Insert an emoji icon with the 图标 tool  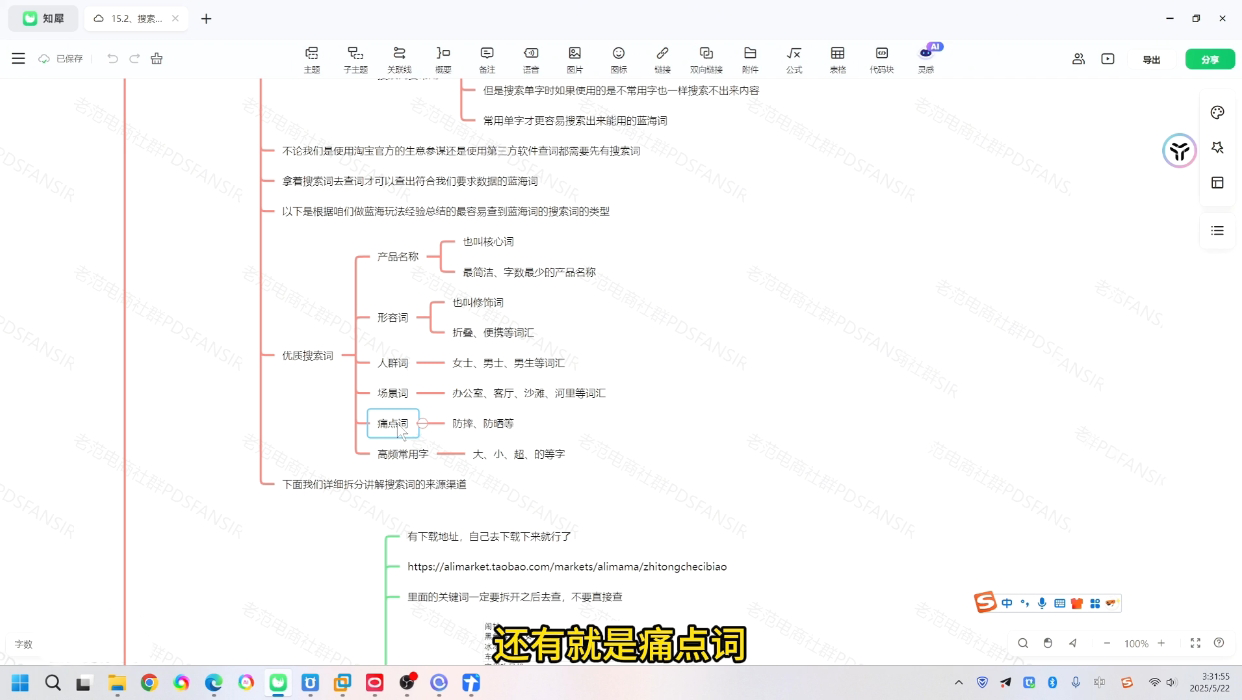619,58
